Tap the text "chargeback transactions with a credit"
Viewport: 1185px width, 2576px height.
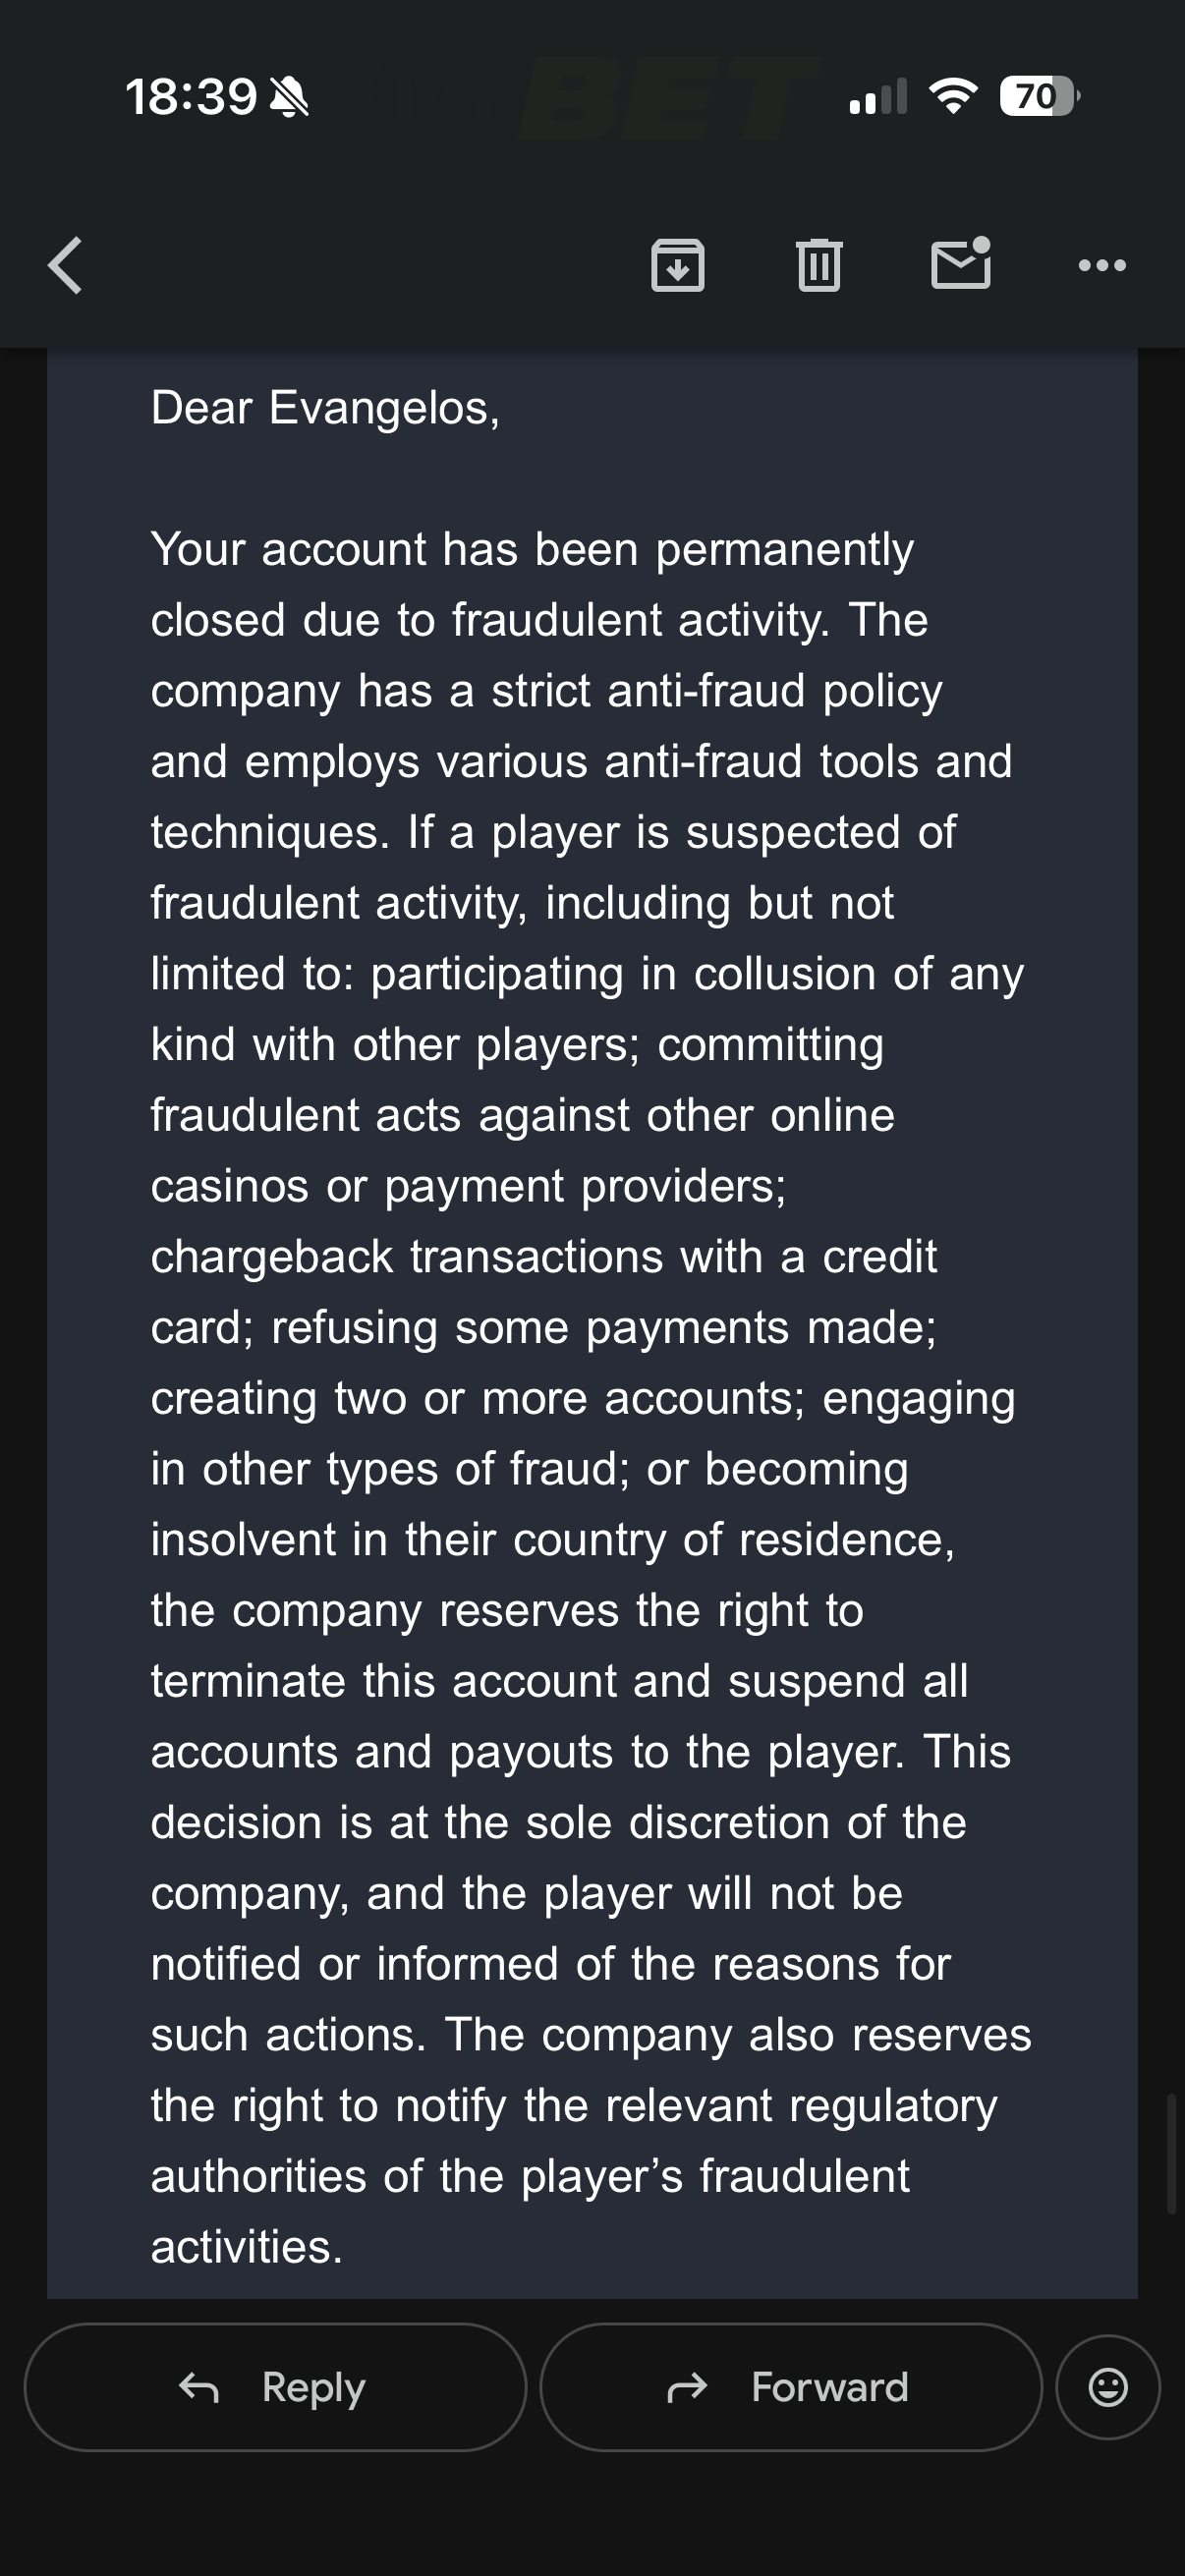pyautogui.click(x=544, y=1257)
